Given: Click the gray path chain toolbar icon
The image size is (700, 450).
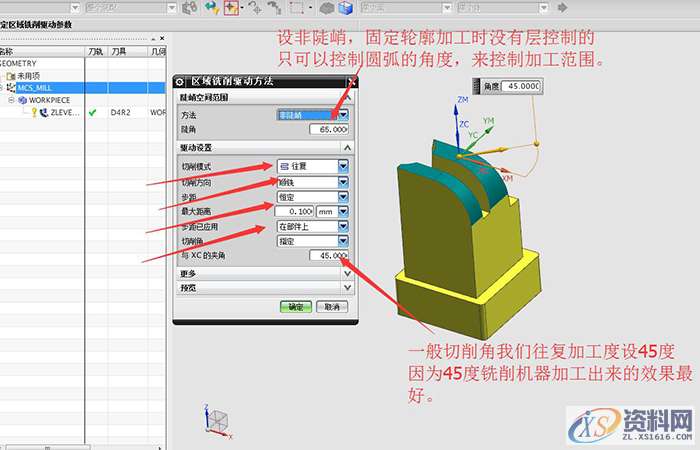Looking at the screenshot, I should (x=274, y=8).
